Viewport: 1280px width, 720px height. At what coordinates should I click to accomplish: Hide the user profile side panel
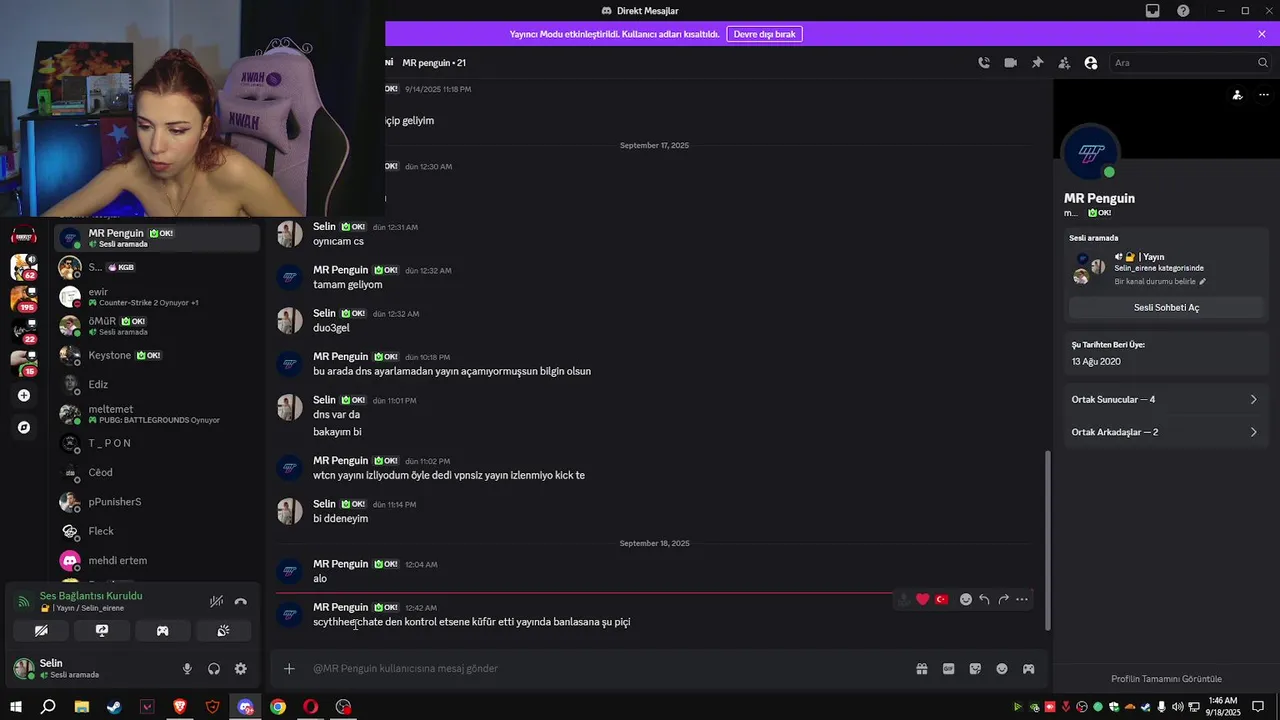[x=1091, y=63]
